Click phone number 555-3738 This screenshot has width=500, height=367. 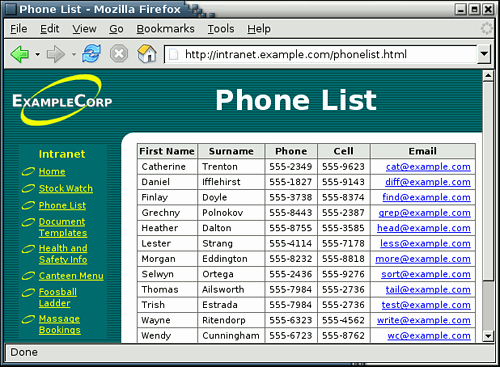[291, 197]
